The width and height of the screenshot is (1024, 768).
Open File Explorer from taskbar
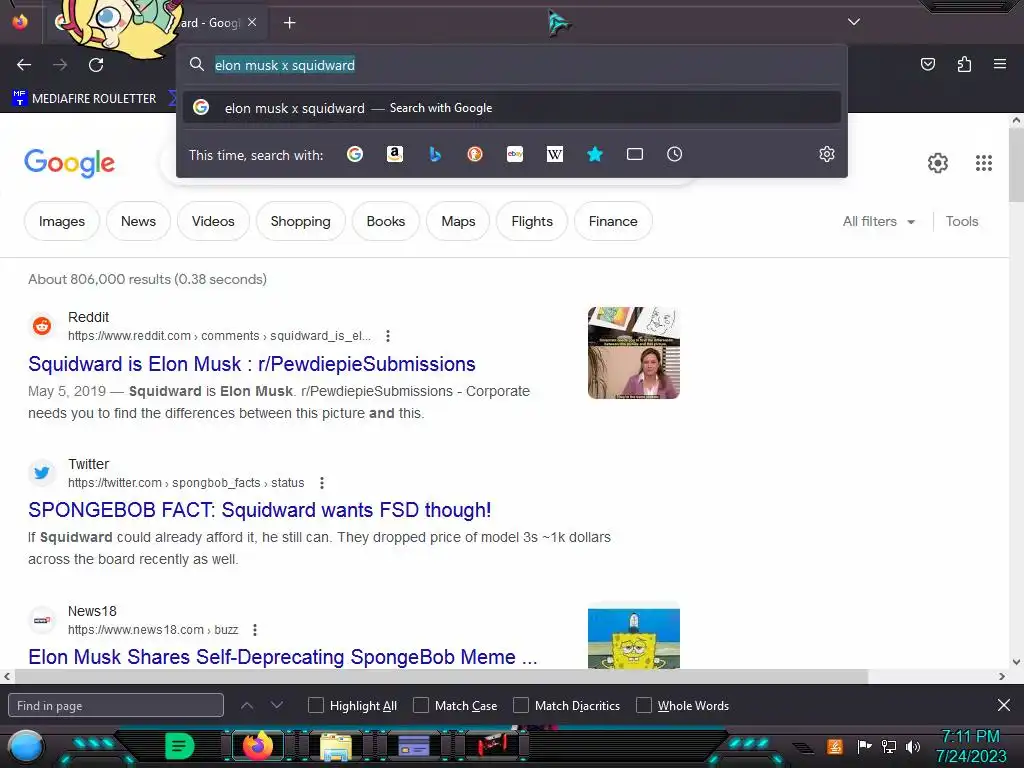(336, 747)
